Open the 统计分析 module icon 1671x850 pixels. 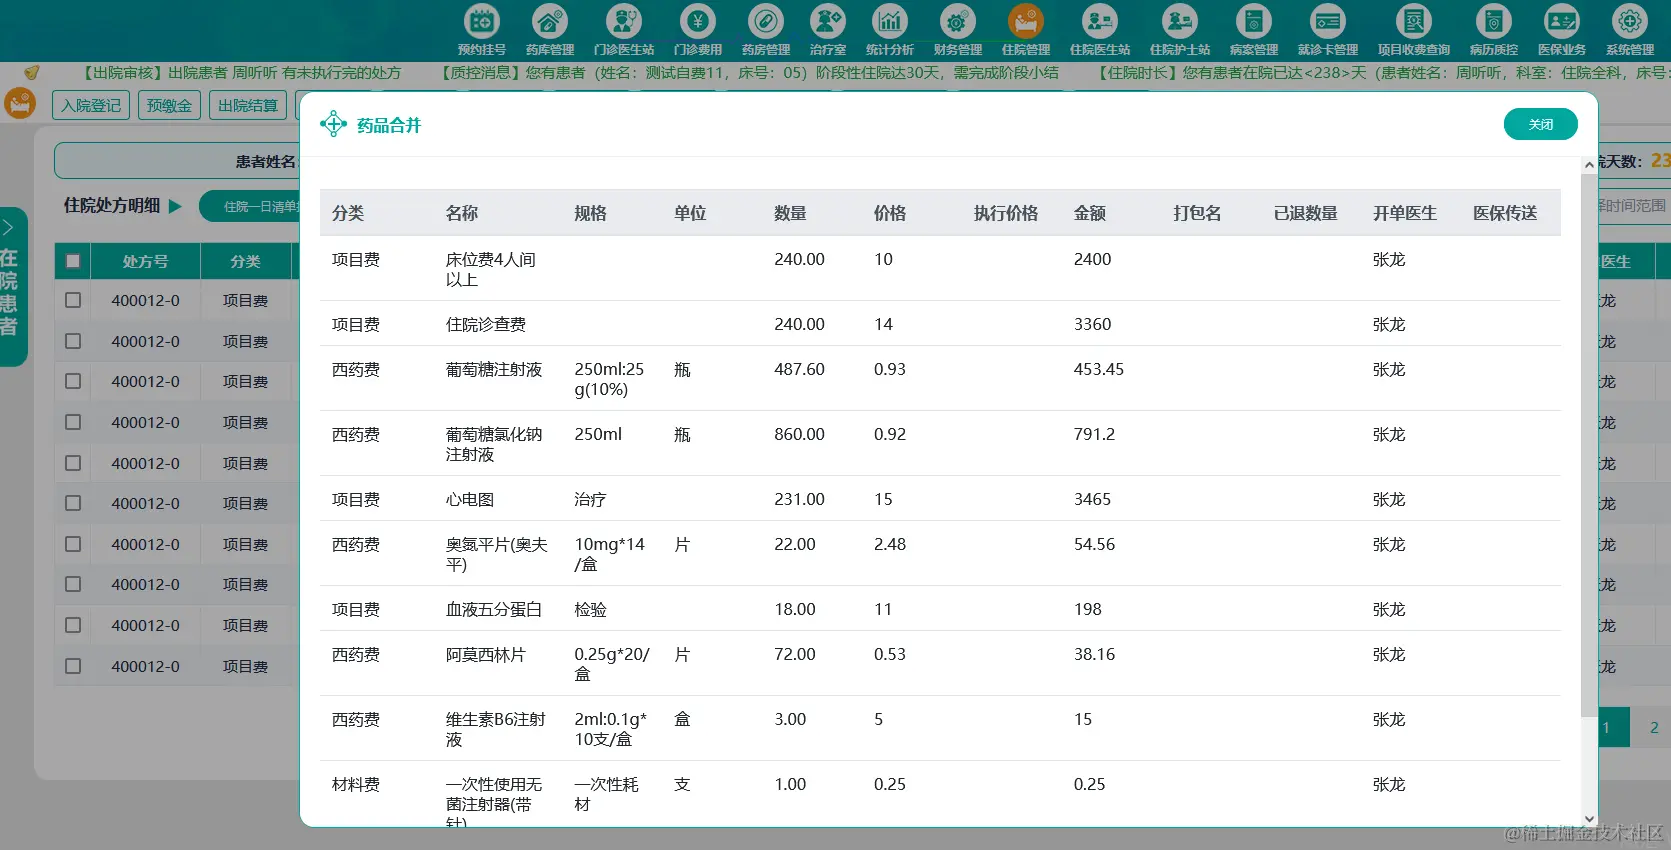890,21
